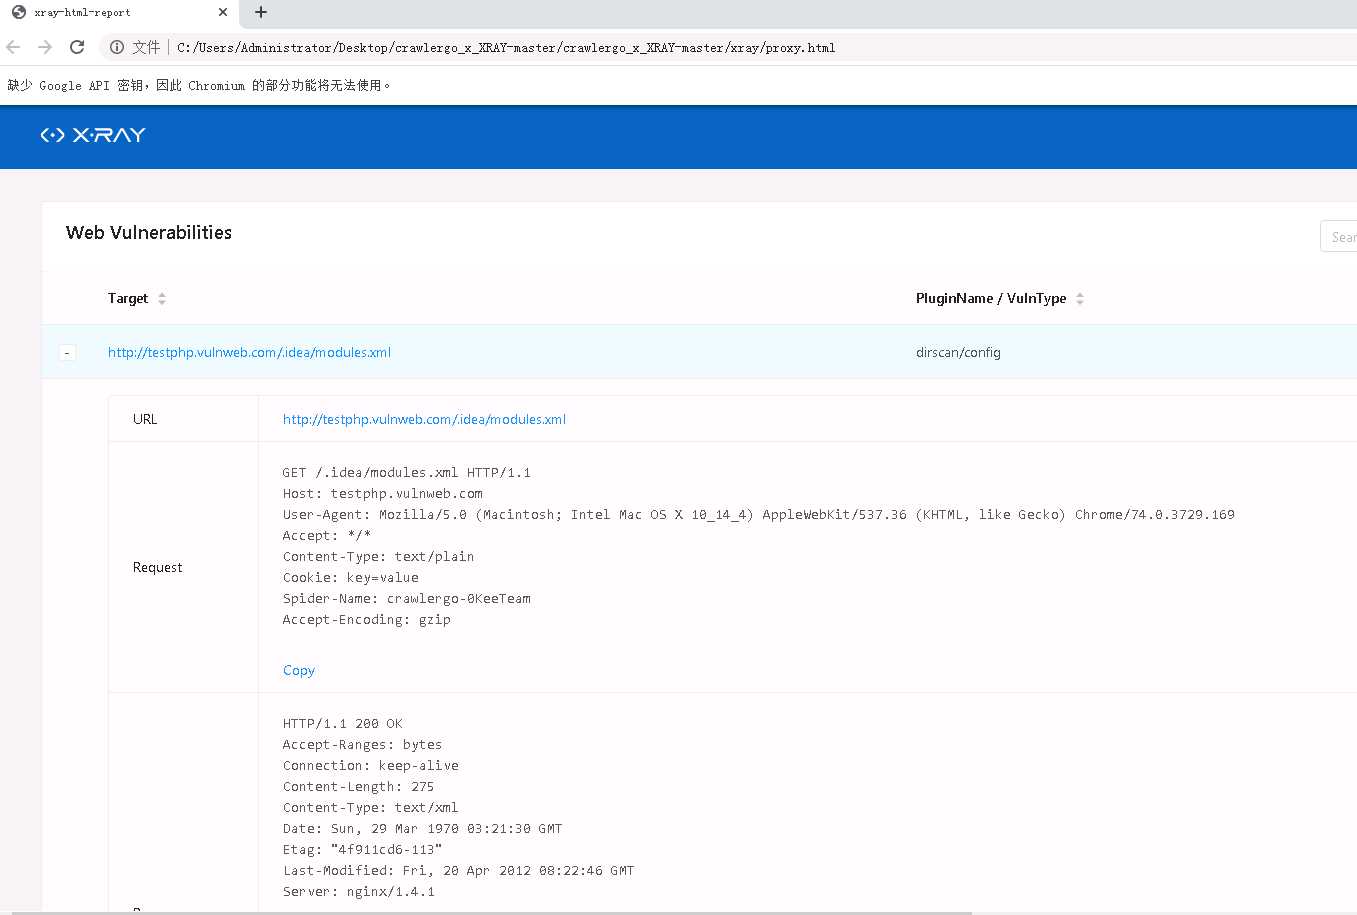Click the browser back arrow

tap(14, 47)
